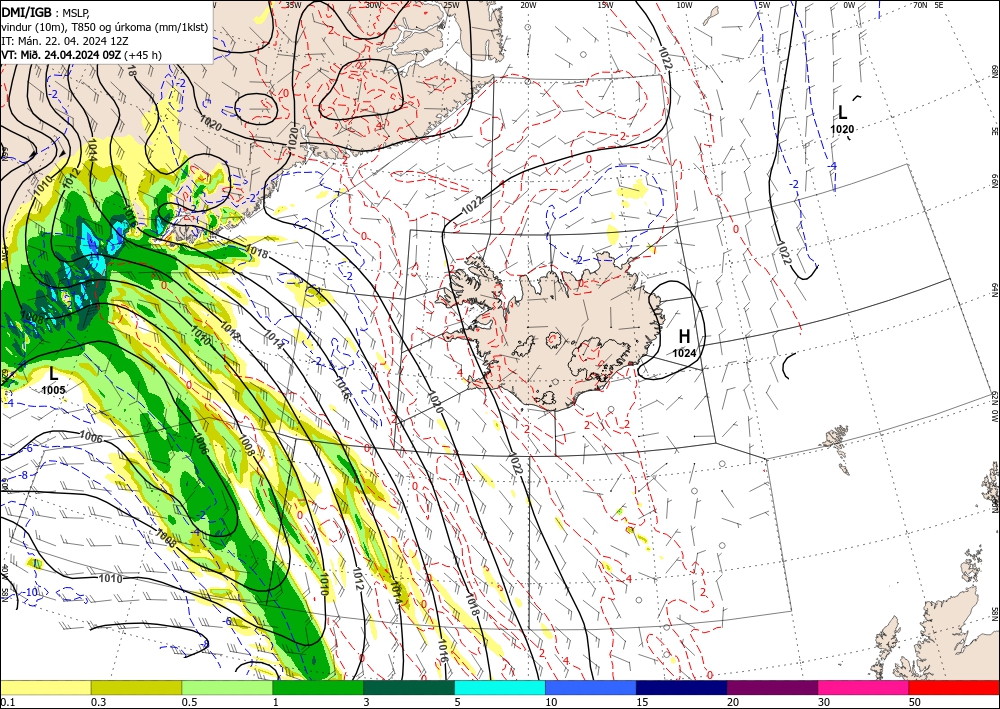Select the dark green 3–5 legend swatch
Screen dimensions: 1000x709
(409, 687)
